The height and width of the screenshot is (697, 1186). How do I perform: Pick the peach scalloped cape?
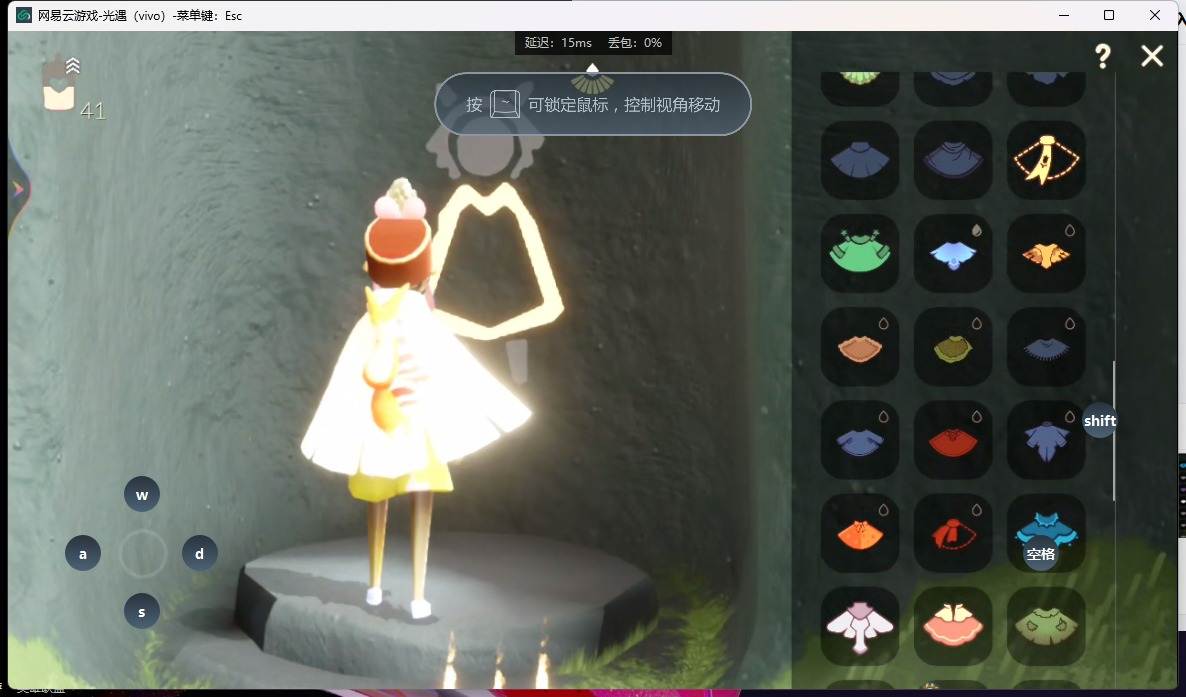(x=860, y=347)
